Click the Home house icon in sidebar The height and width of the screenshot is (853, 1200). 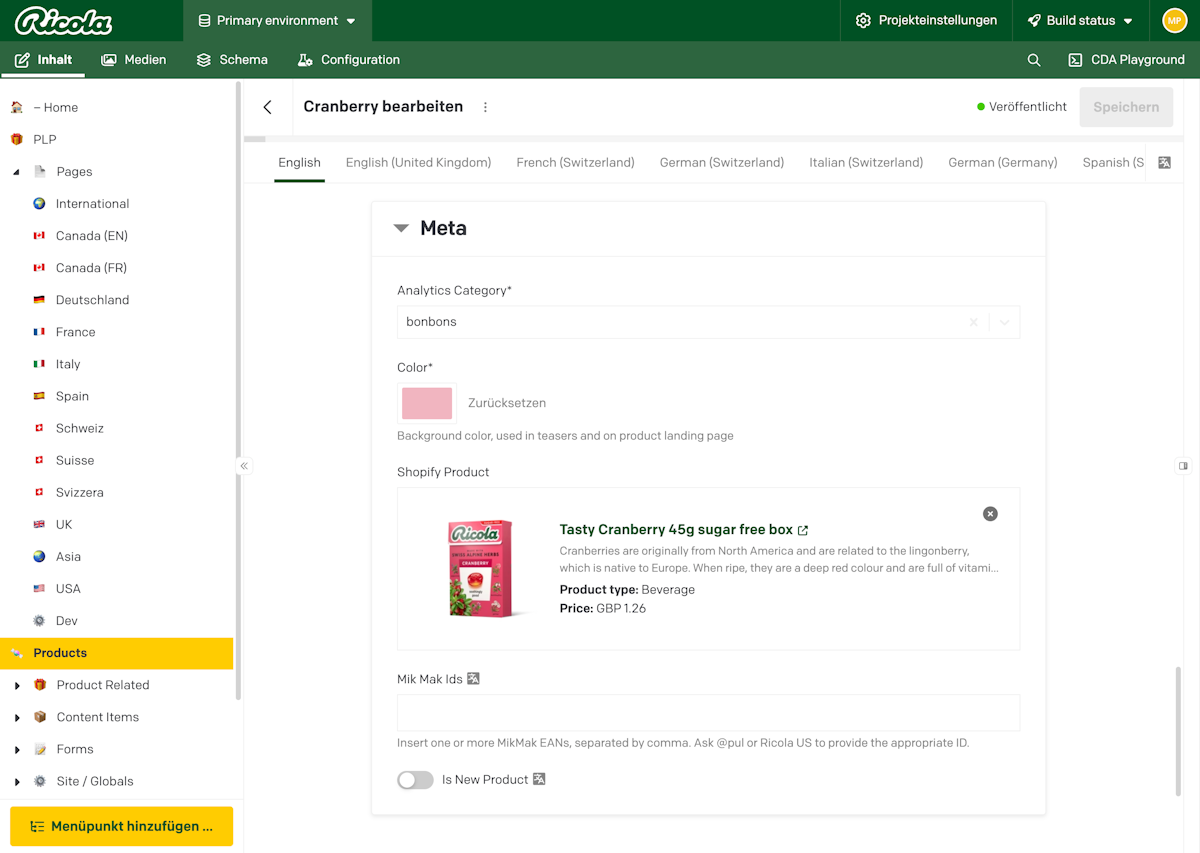(x=16, y=107)
